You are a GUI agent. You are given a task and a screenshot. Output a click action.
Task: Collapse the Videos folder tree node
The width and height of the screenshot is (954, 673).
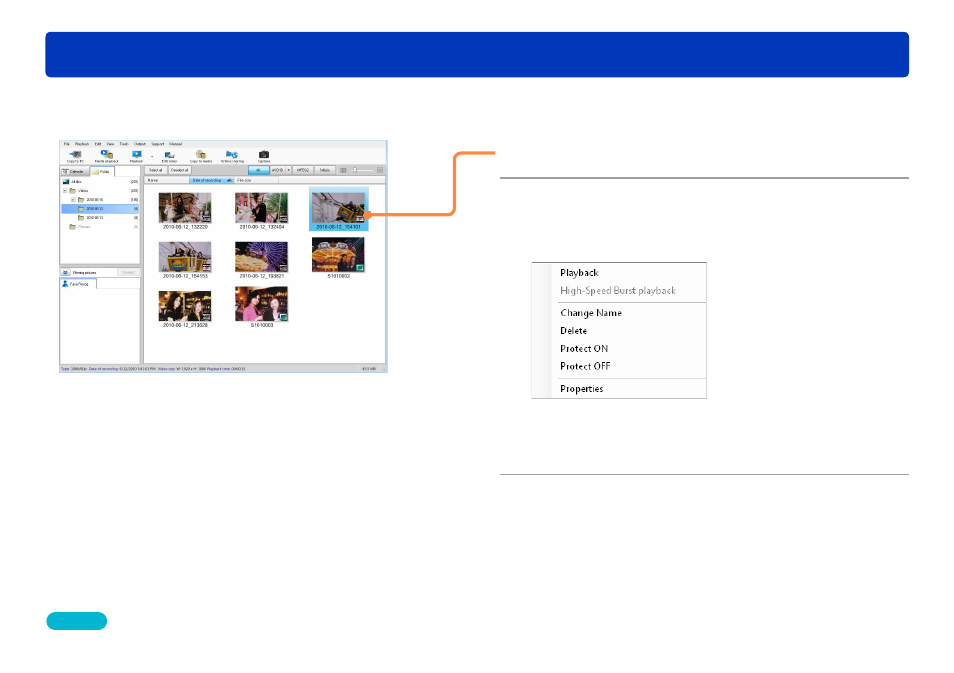coord(65,191)
